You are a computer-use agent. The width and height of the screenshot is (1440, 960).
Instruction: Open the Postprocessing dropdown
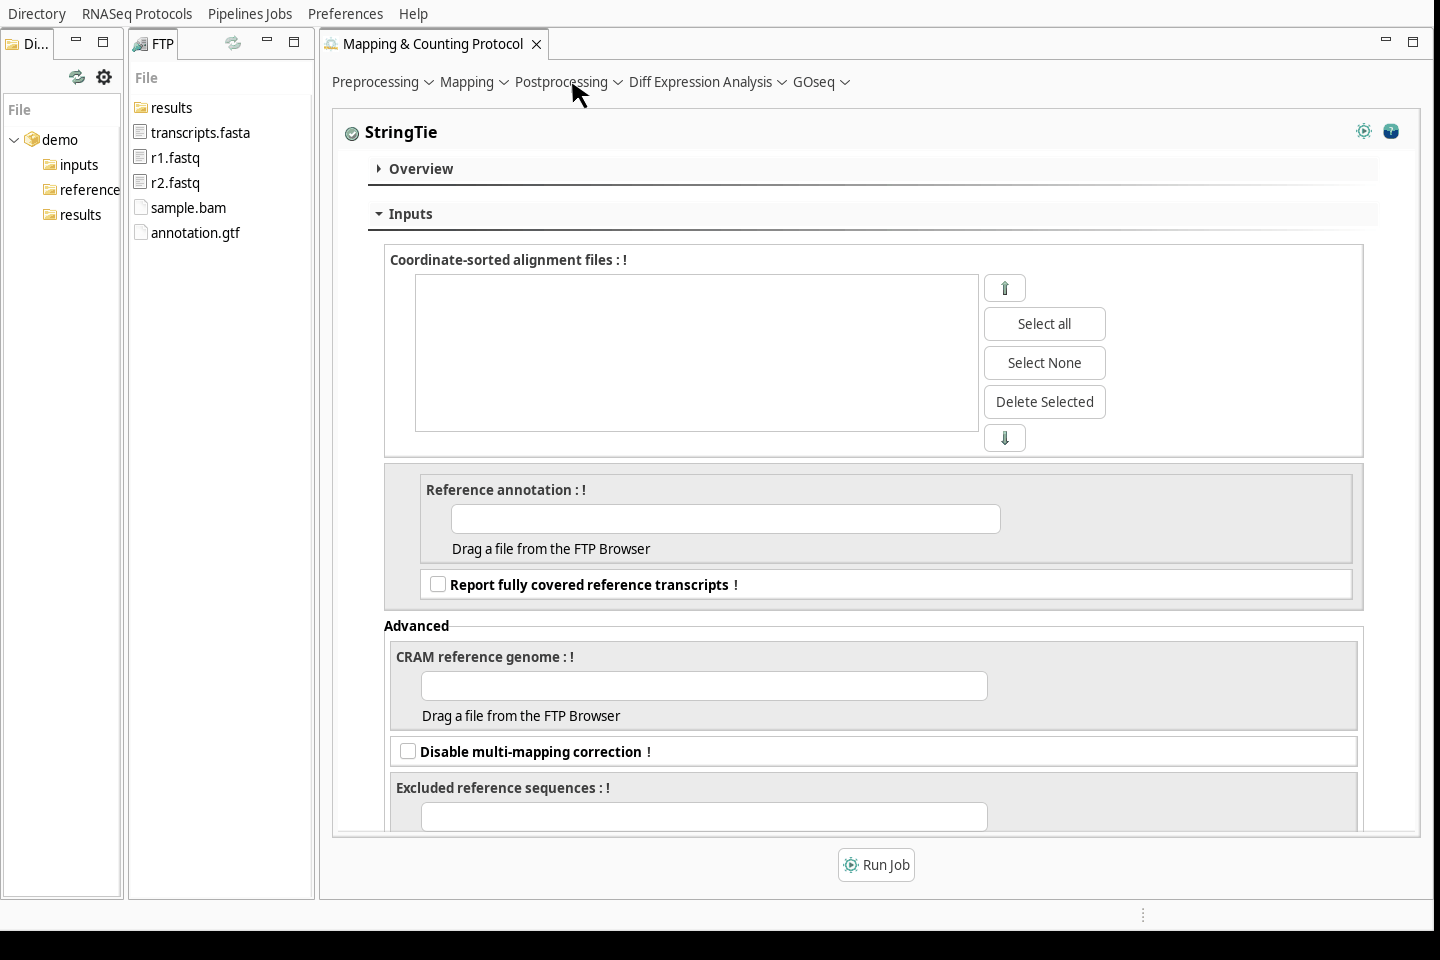point(568,82)
